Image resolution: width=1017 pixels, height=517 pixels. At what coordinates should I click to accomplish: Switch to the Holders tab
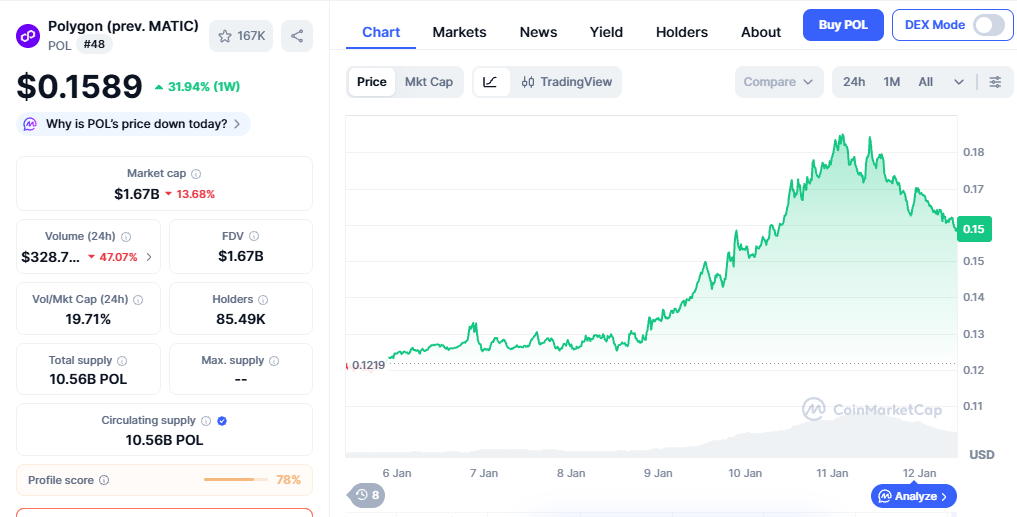682,32
